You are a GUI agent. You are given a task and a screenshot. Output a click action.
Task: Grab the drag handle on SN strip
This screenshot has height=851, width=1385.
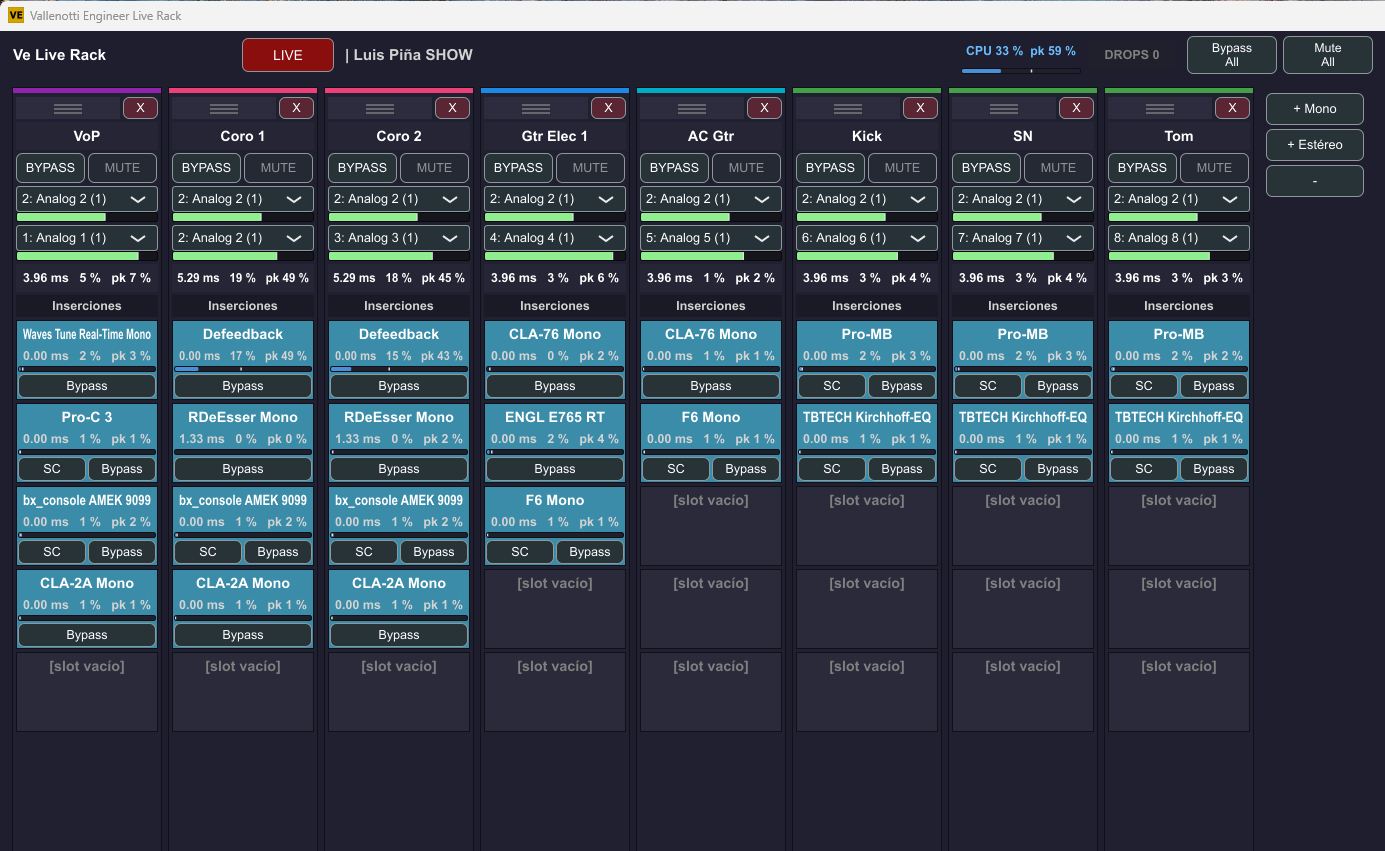(x=1004, y=108)
